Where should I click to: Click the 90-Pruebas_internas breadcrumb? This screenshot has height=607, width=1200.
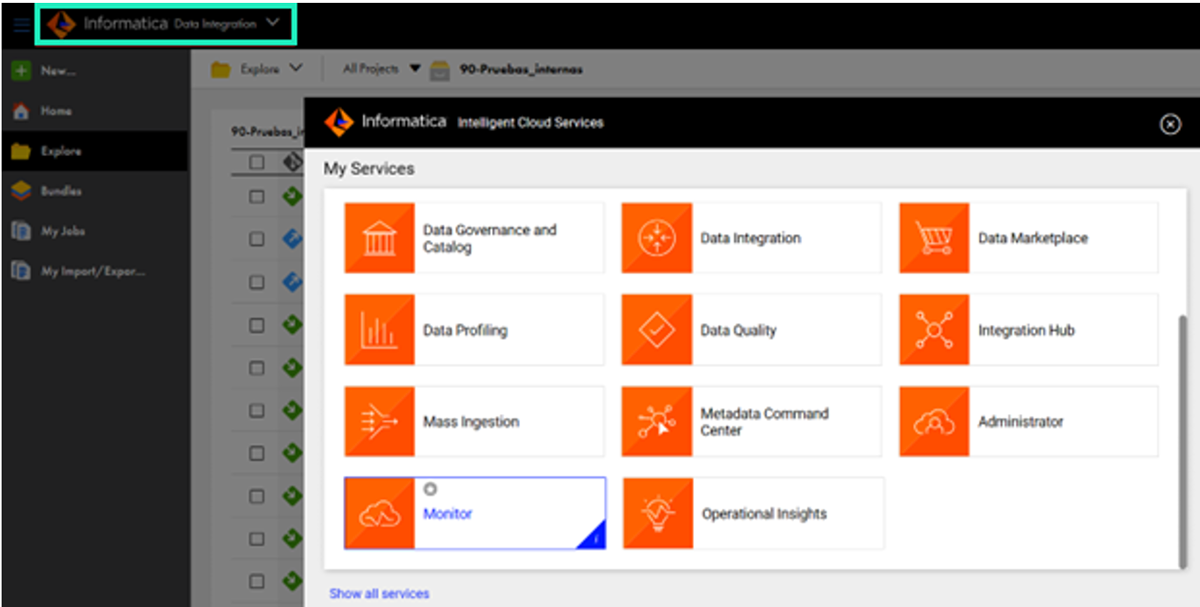521,69
